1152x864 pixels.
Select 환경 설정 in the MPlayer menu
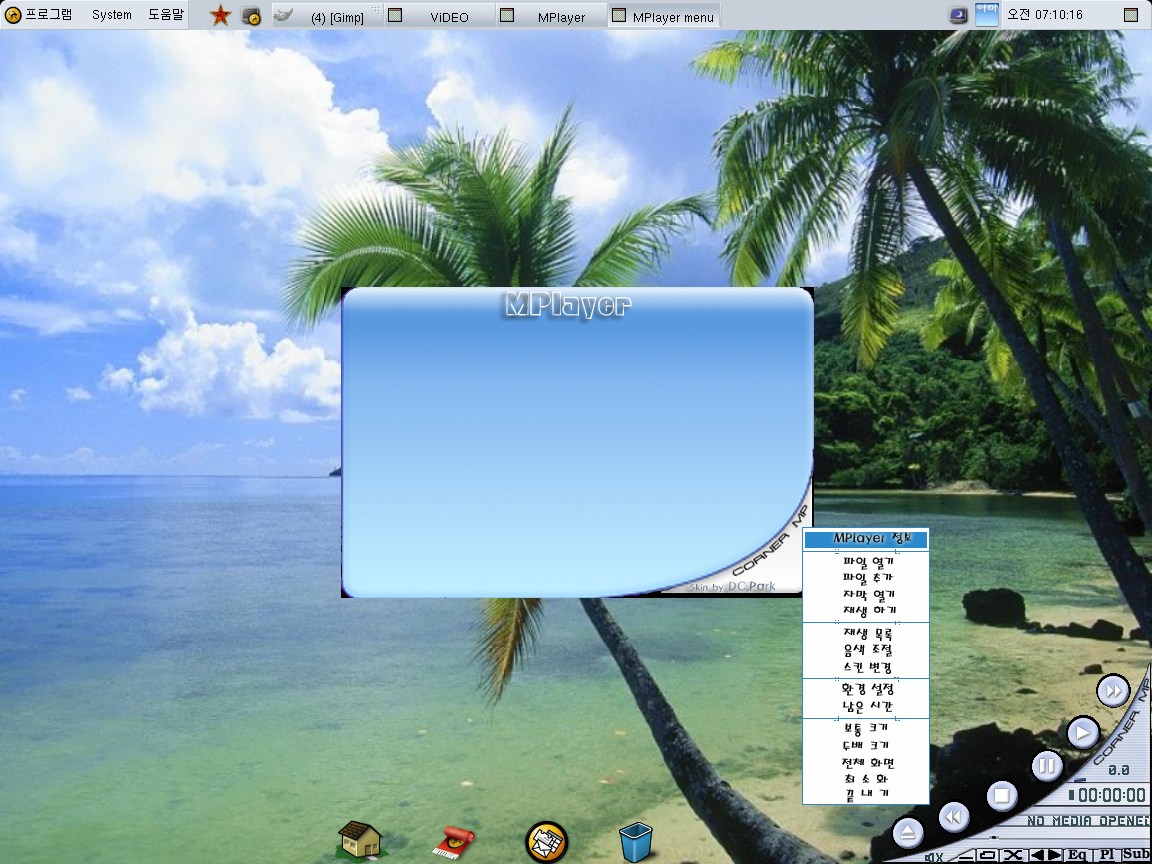tap(867, 689)
